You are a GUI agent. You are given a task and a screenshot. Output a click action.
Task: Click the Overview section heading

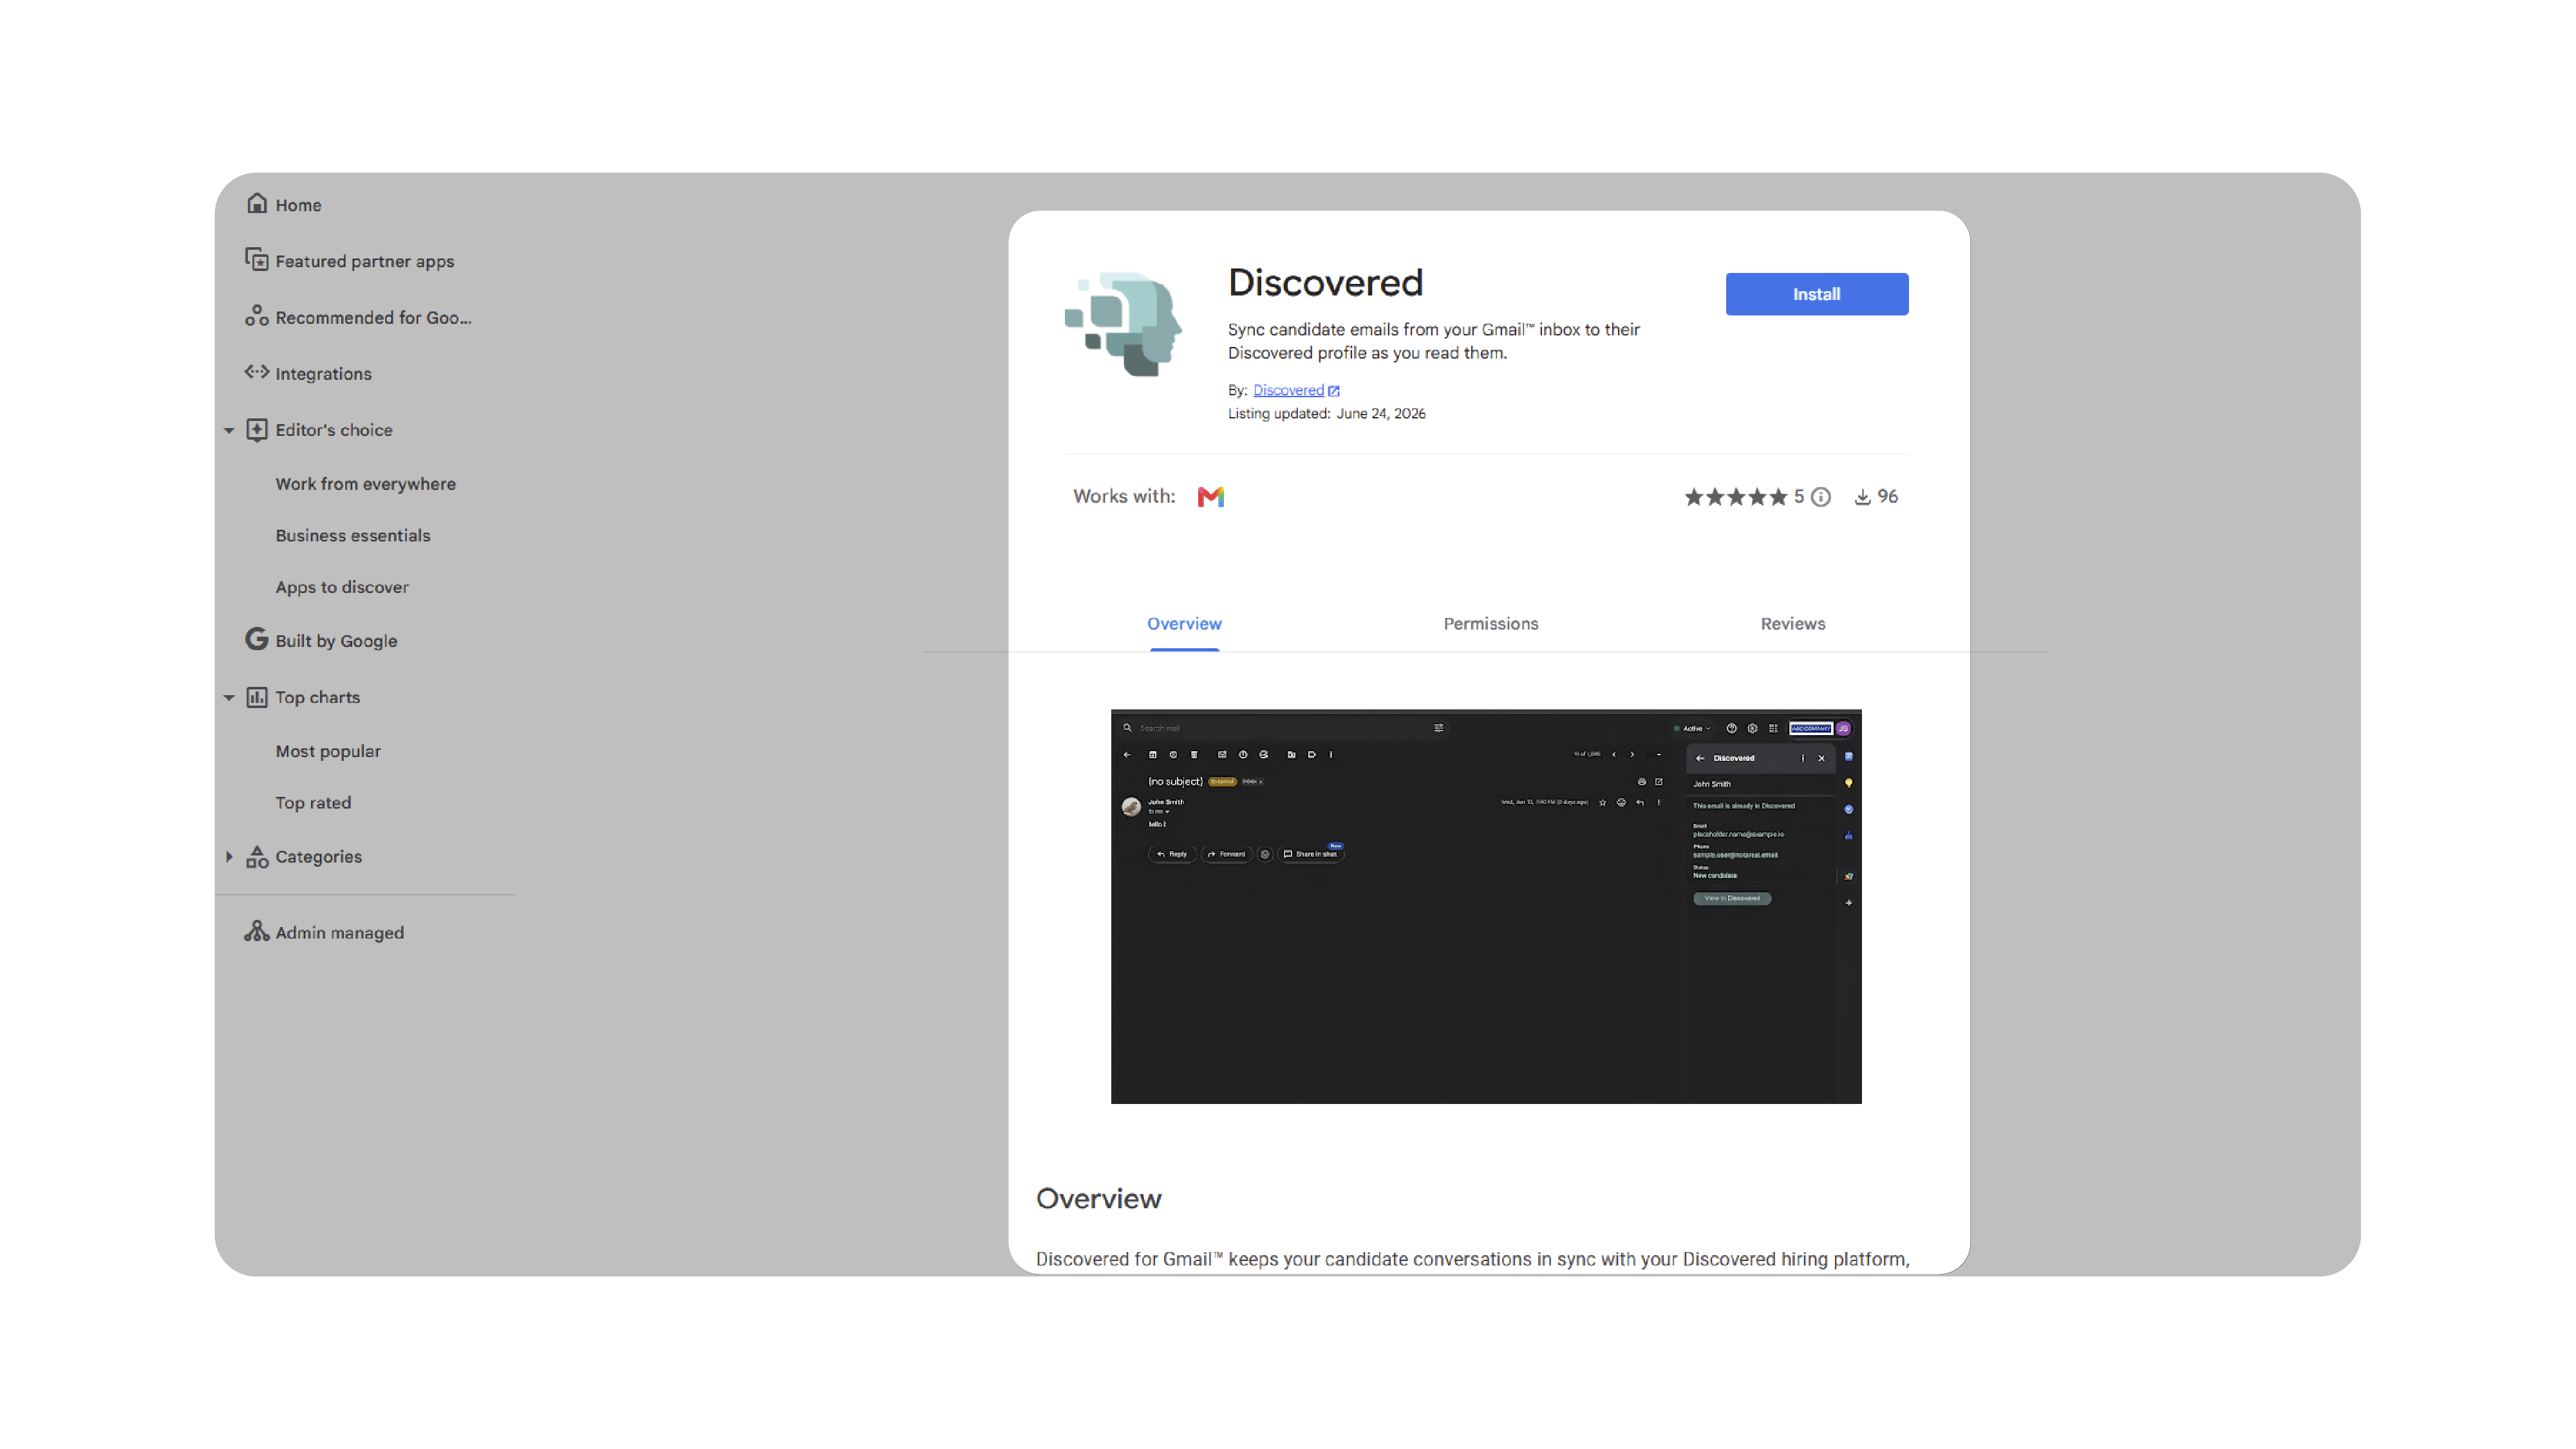1098,1198
